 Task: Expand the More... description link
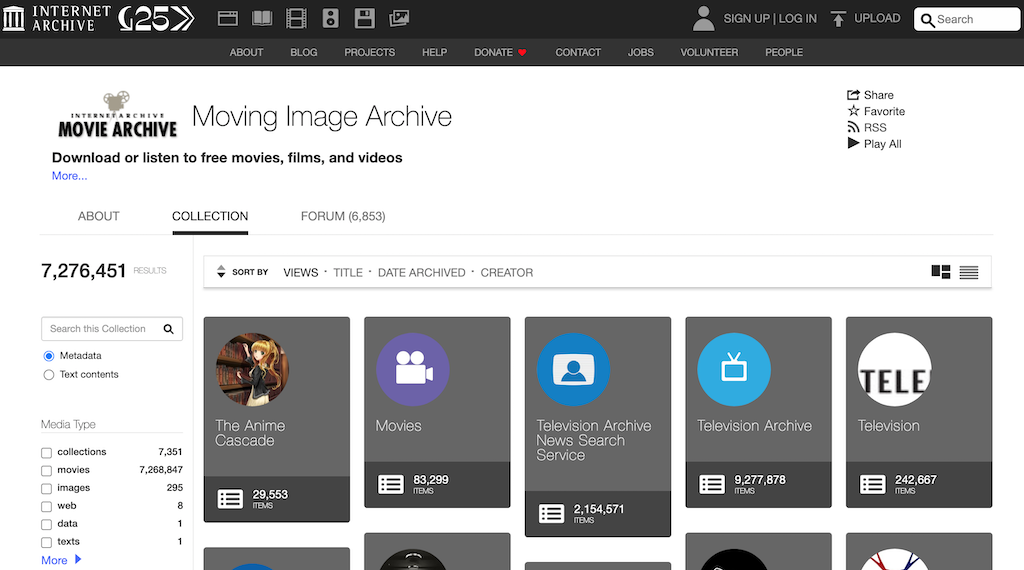(x=69, y=176)
